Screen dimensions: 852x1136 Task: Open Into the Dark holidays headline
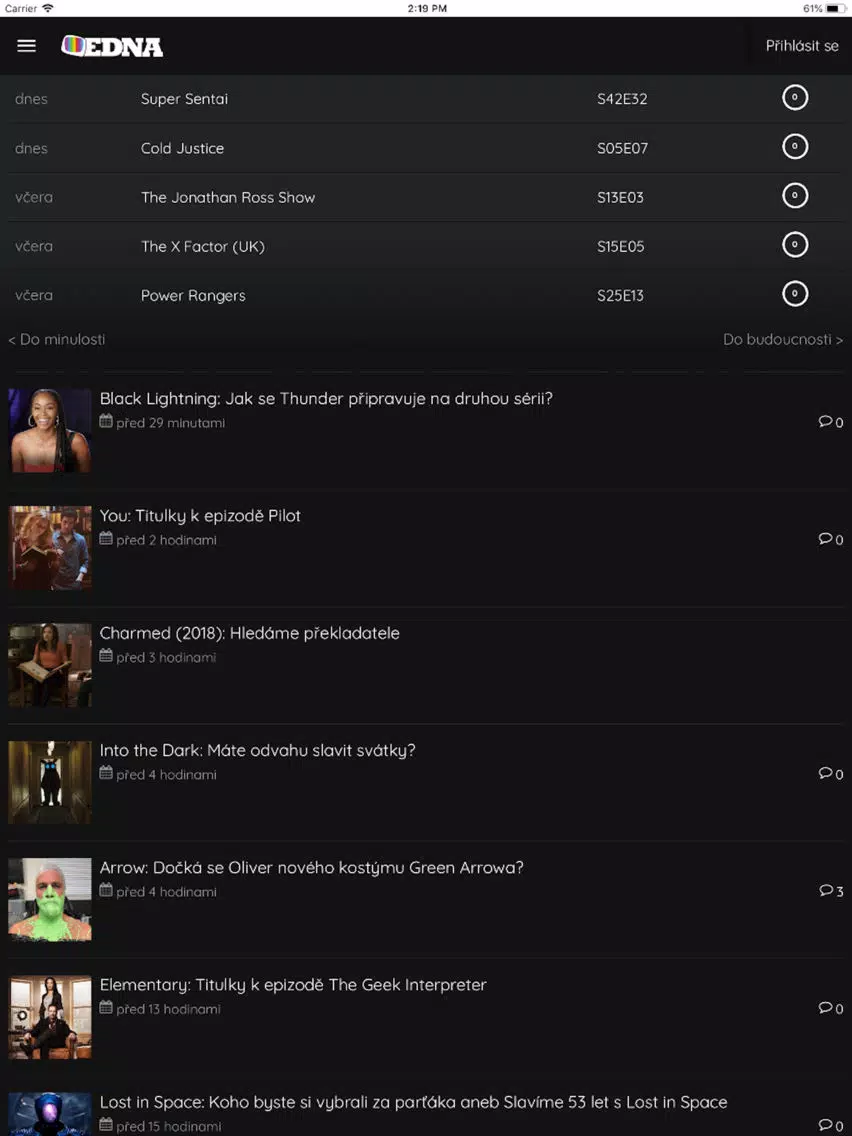click(257, 751)
